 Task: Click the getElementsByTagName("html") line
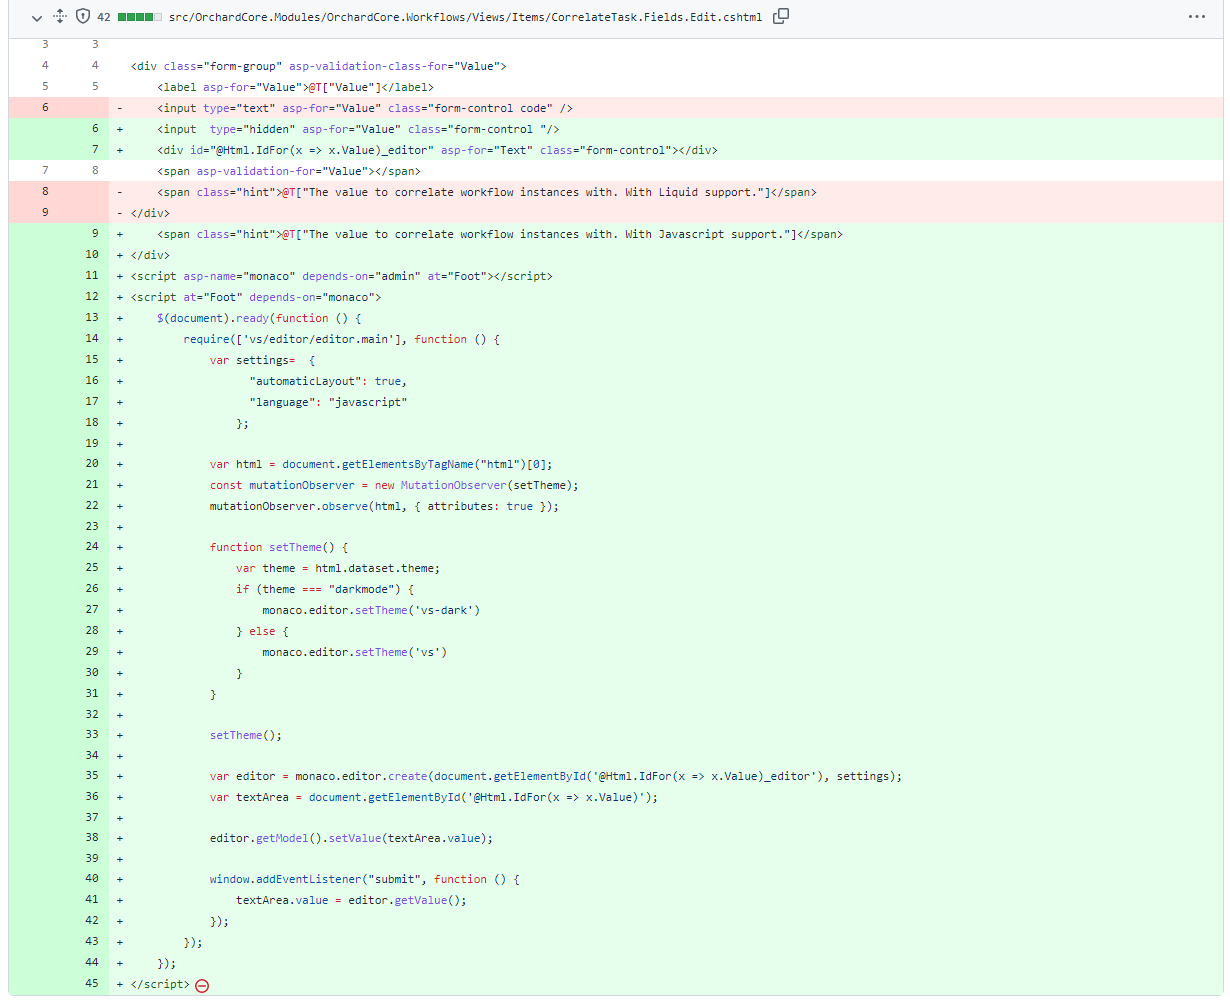point(616,464)
